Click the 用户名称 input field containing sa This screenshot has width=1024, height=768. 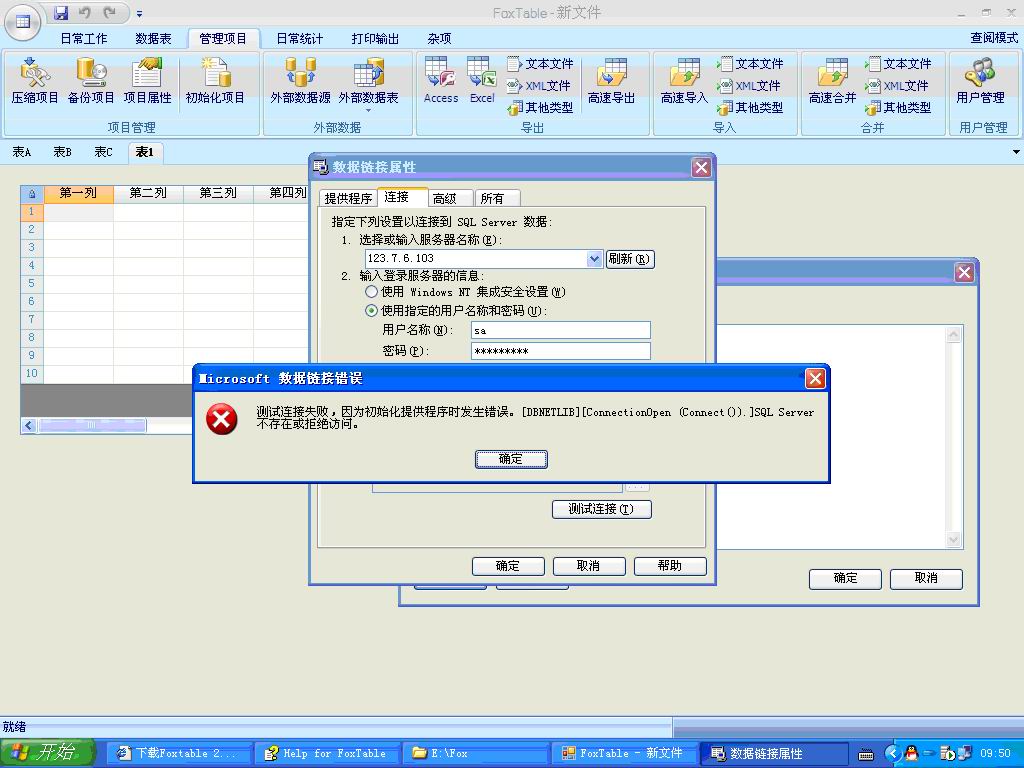pyautogui.click(x=560, y=330)
